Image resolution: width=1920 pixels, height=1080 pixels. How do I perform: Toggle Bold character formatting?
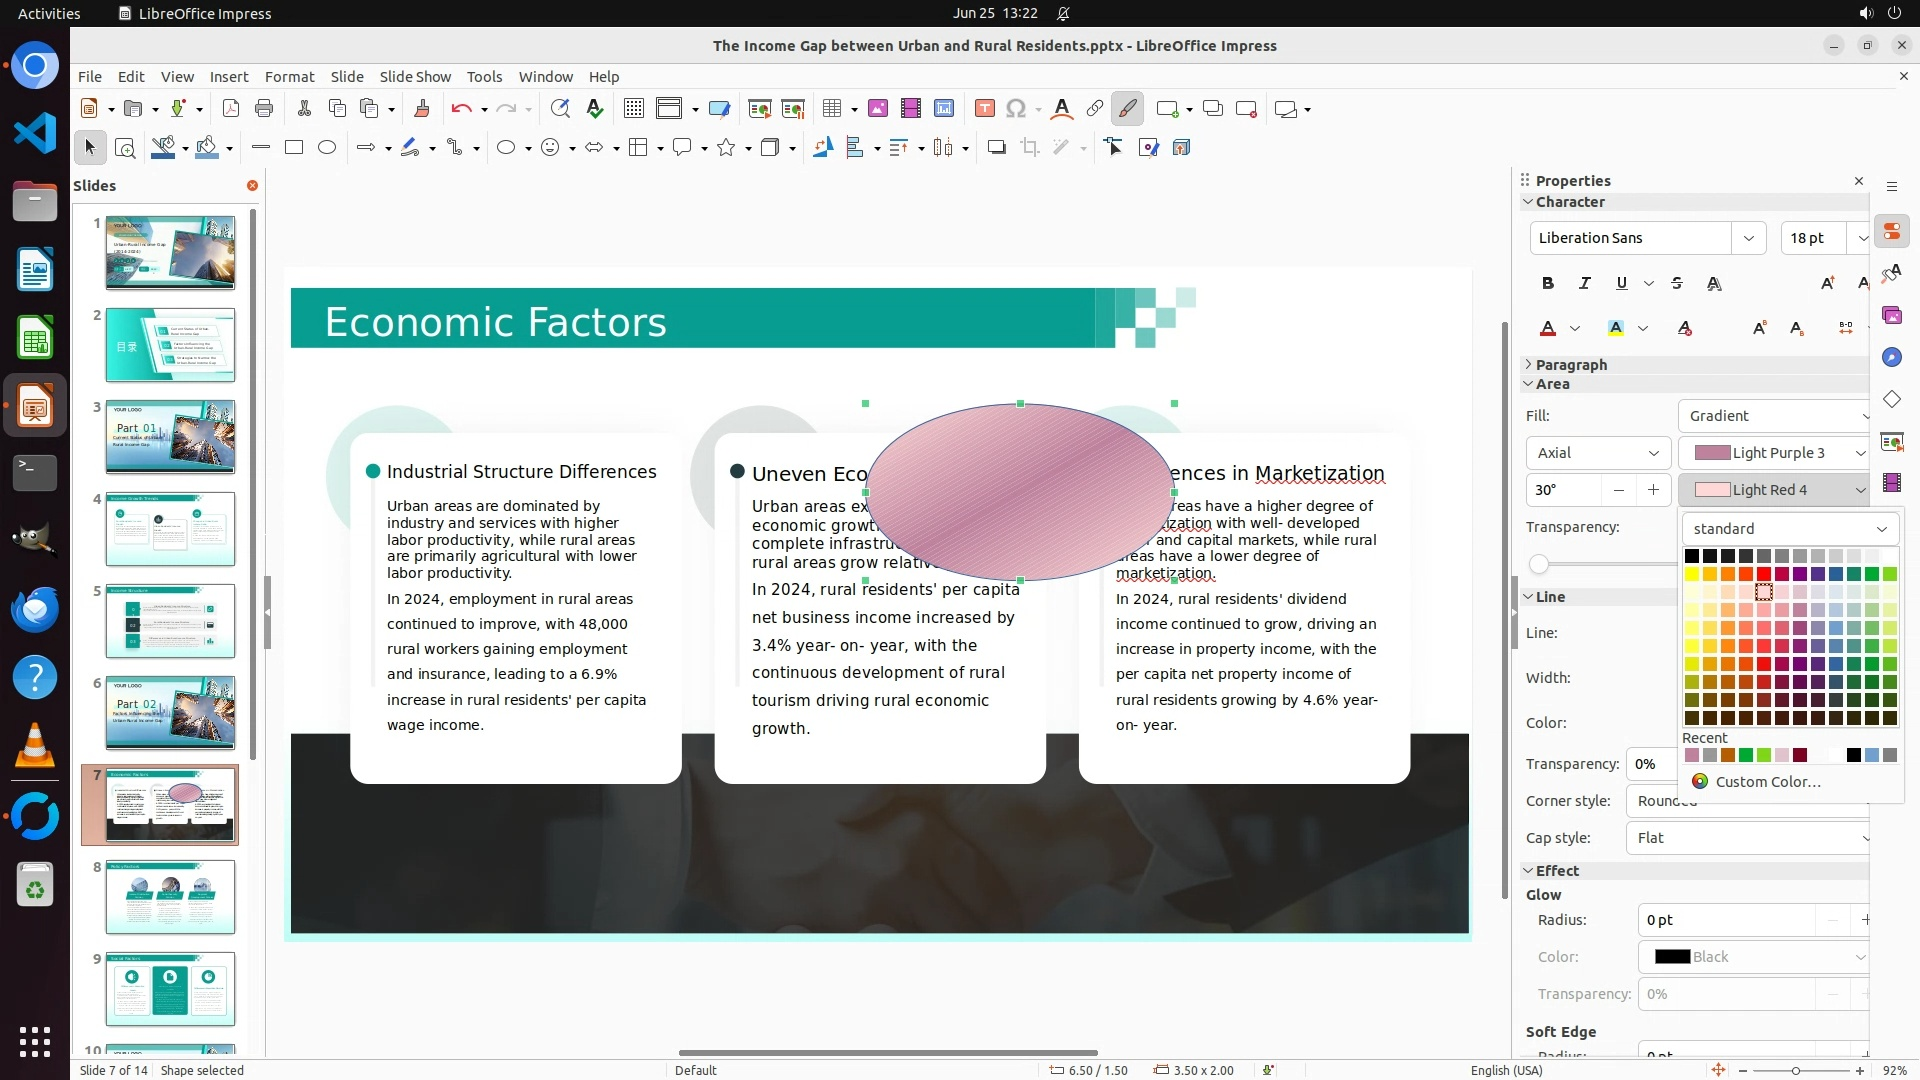tap(1548, 284)
